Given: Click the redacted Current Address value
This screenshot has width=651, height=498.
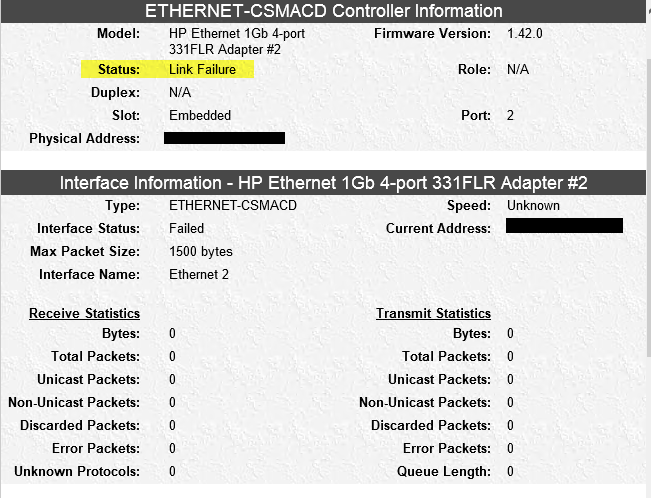Looking at the screenshot, I should pos(564,226).
